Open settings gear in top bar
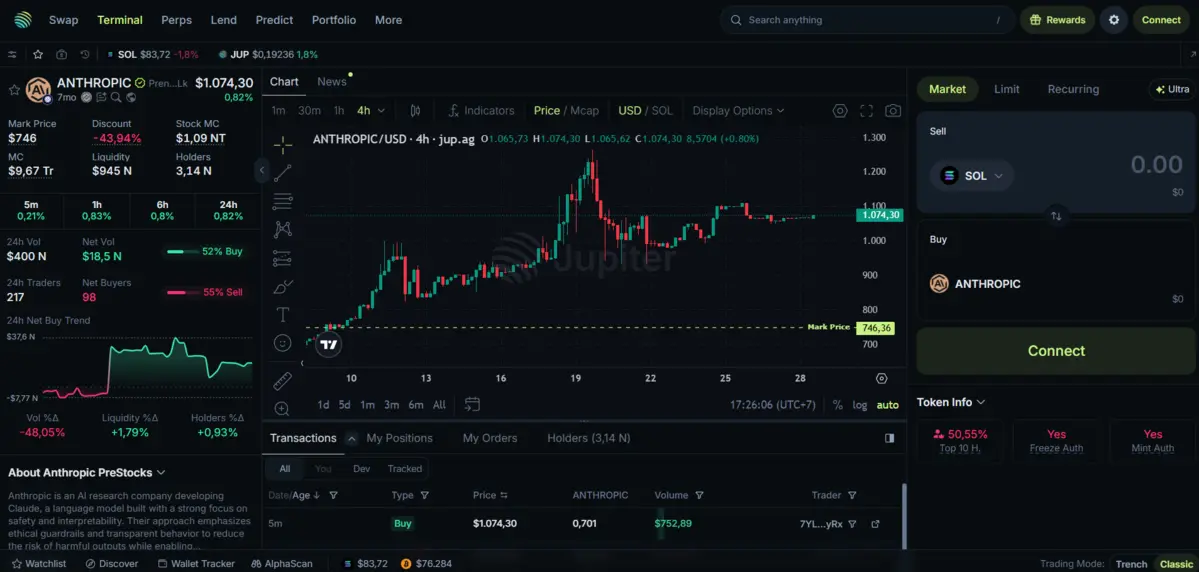This screenshot has width=1199, height=572. 1114,20
